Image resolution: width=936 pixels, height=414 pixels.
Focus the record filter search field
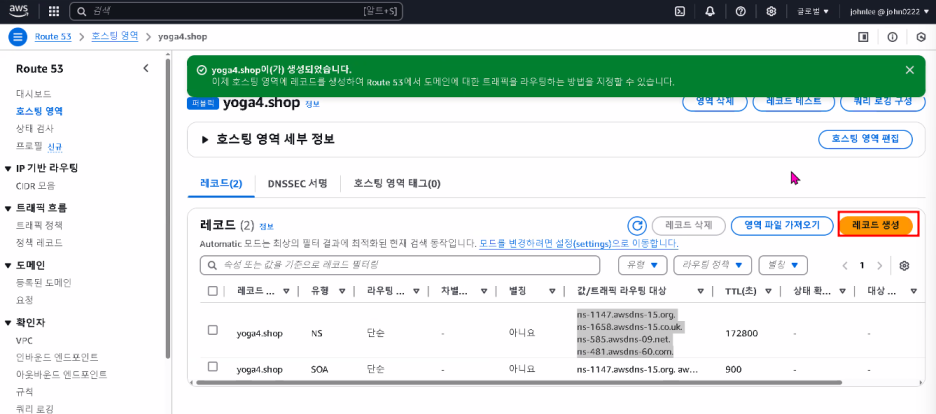pos(400,265)
